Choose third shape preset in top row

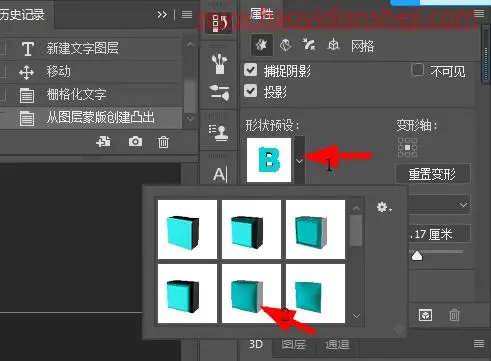click(315, 229)
